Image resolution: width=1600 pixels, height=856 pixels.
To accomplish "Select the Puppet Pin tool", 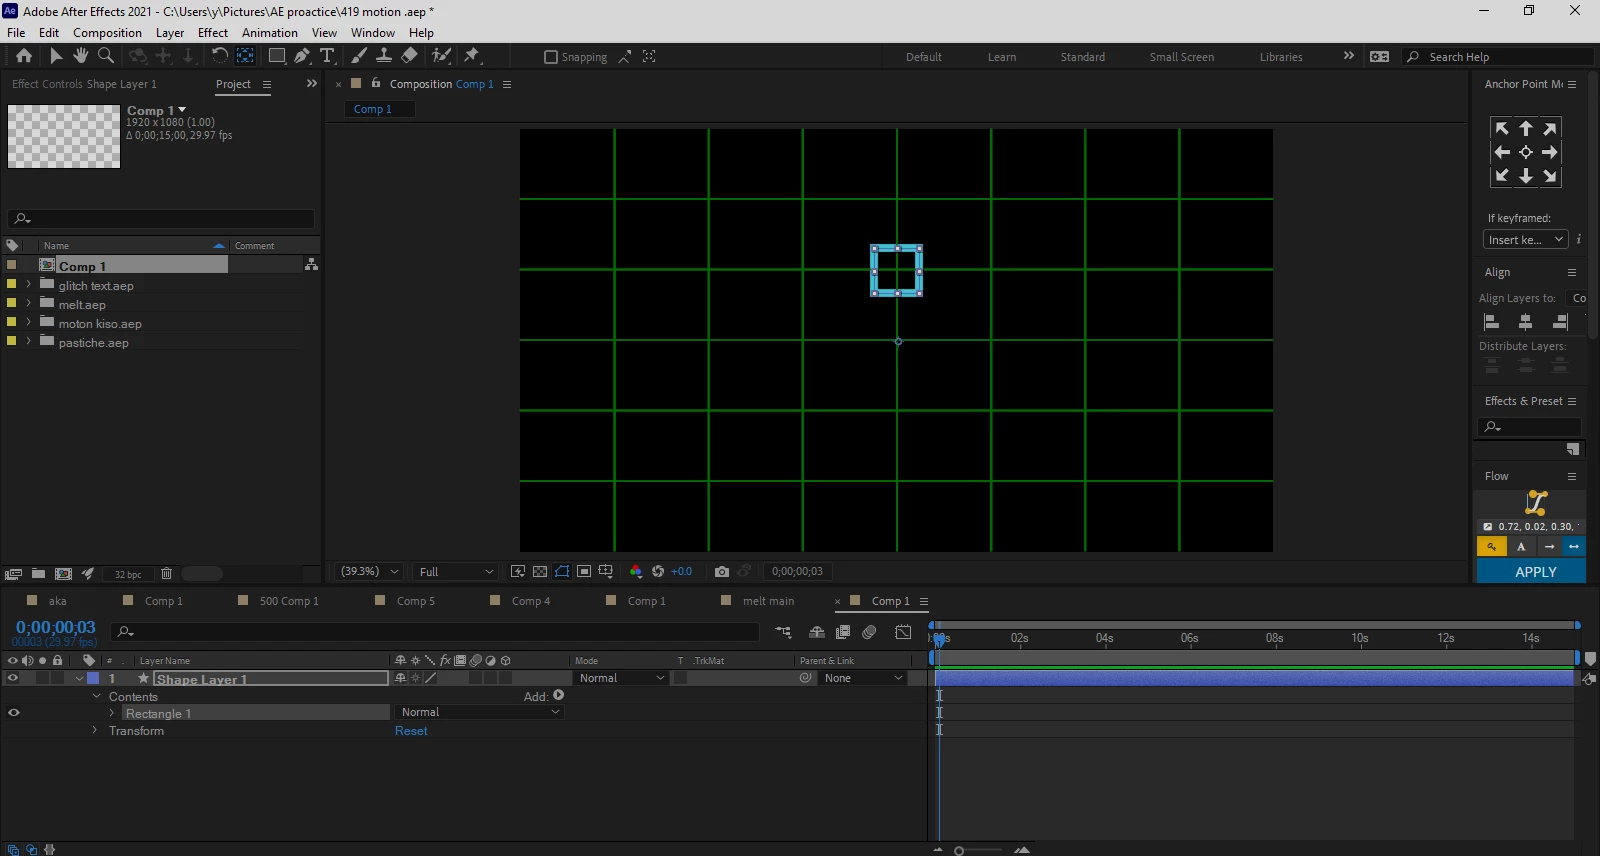I will coord(472,56).
